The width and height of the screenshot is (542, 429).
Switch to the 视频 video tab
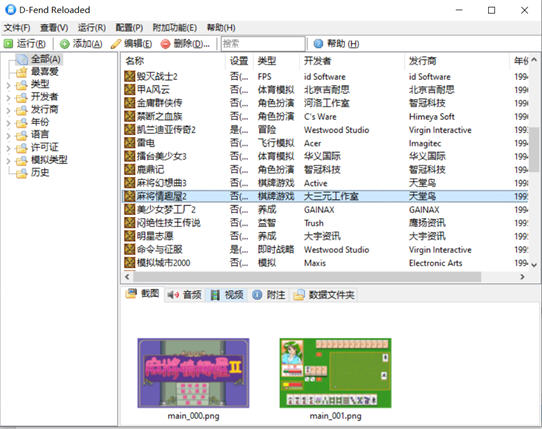click(x=227, y=295)
